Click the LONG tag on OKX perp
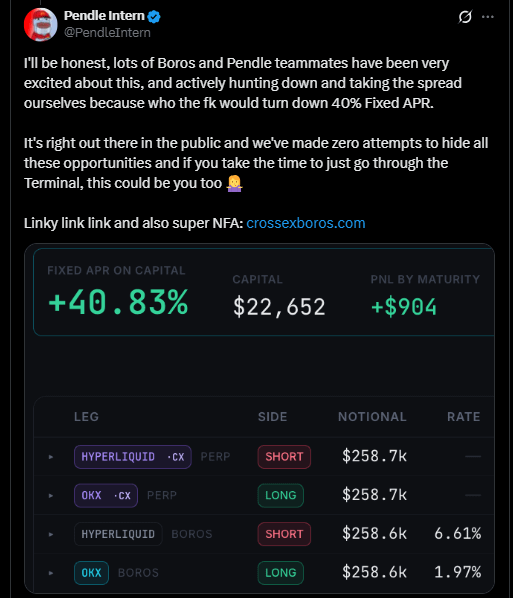The image size is (513, 598). click(x=281, y=495)
